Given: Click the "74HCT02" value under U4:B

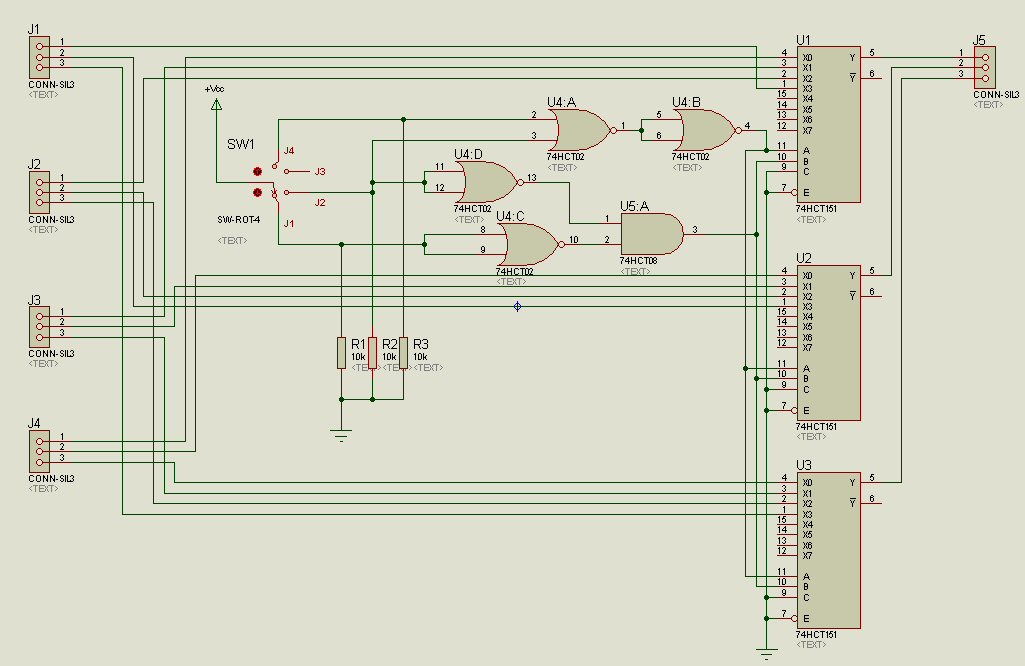Looking at the screenshot, I should click(690, 157).
